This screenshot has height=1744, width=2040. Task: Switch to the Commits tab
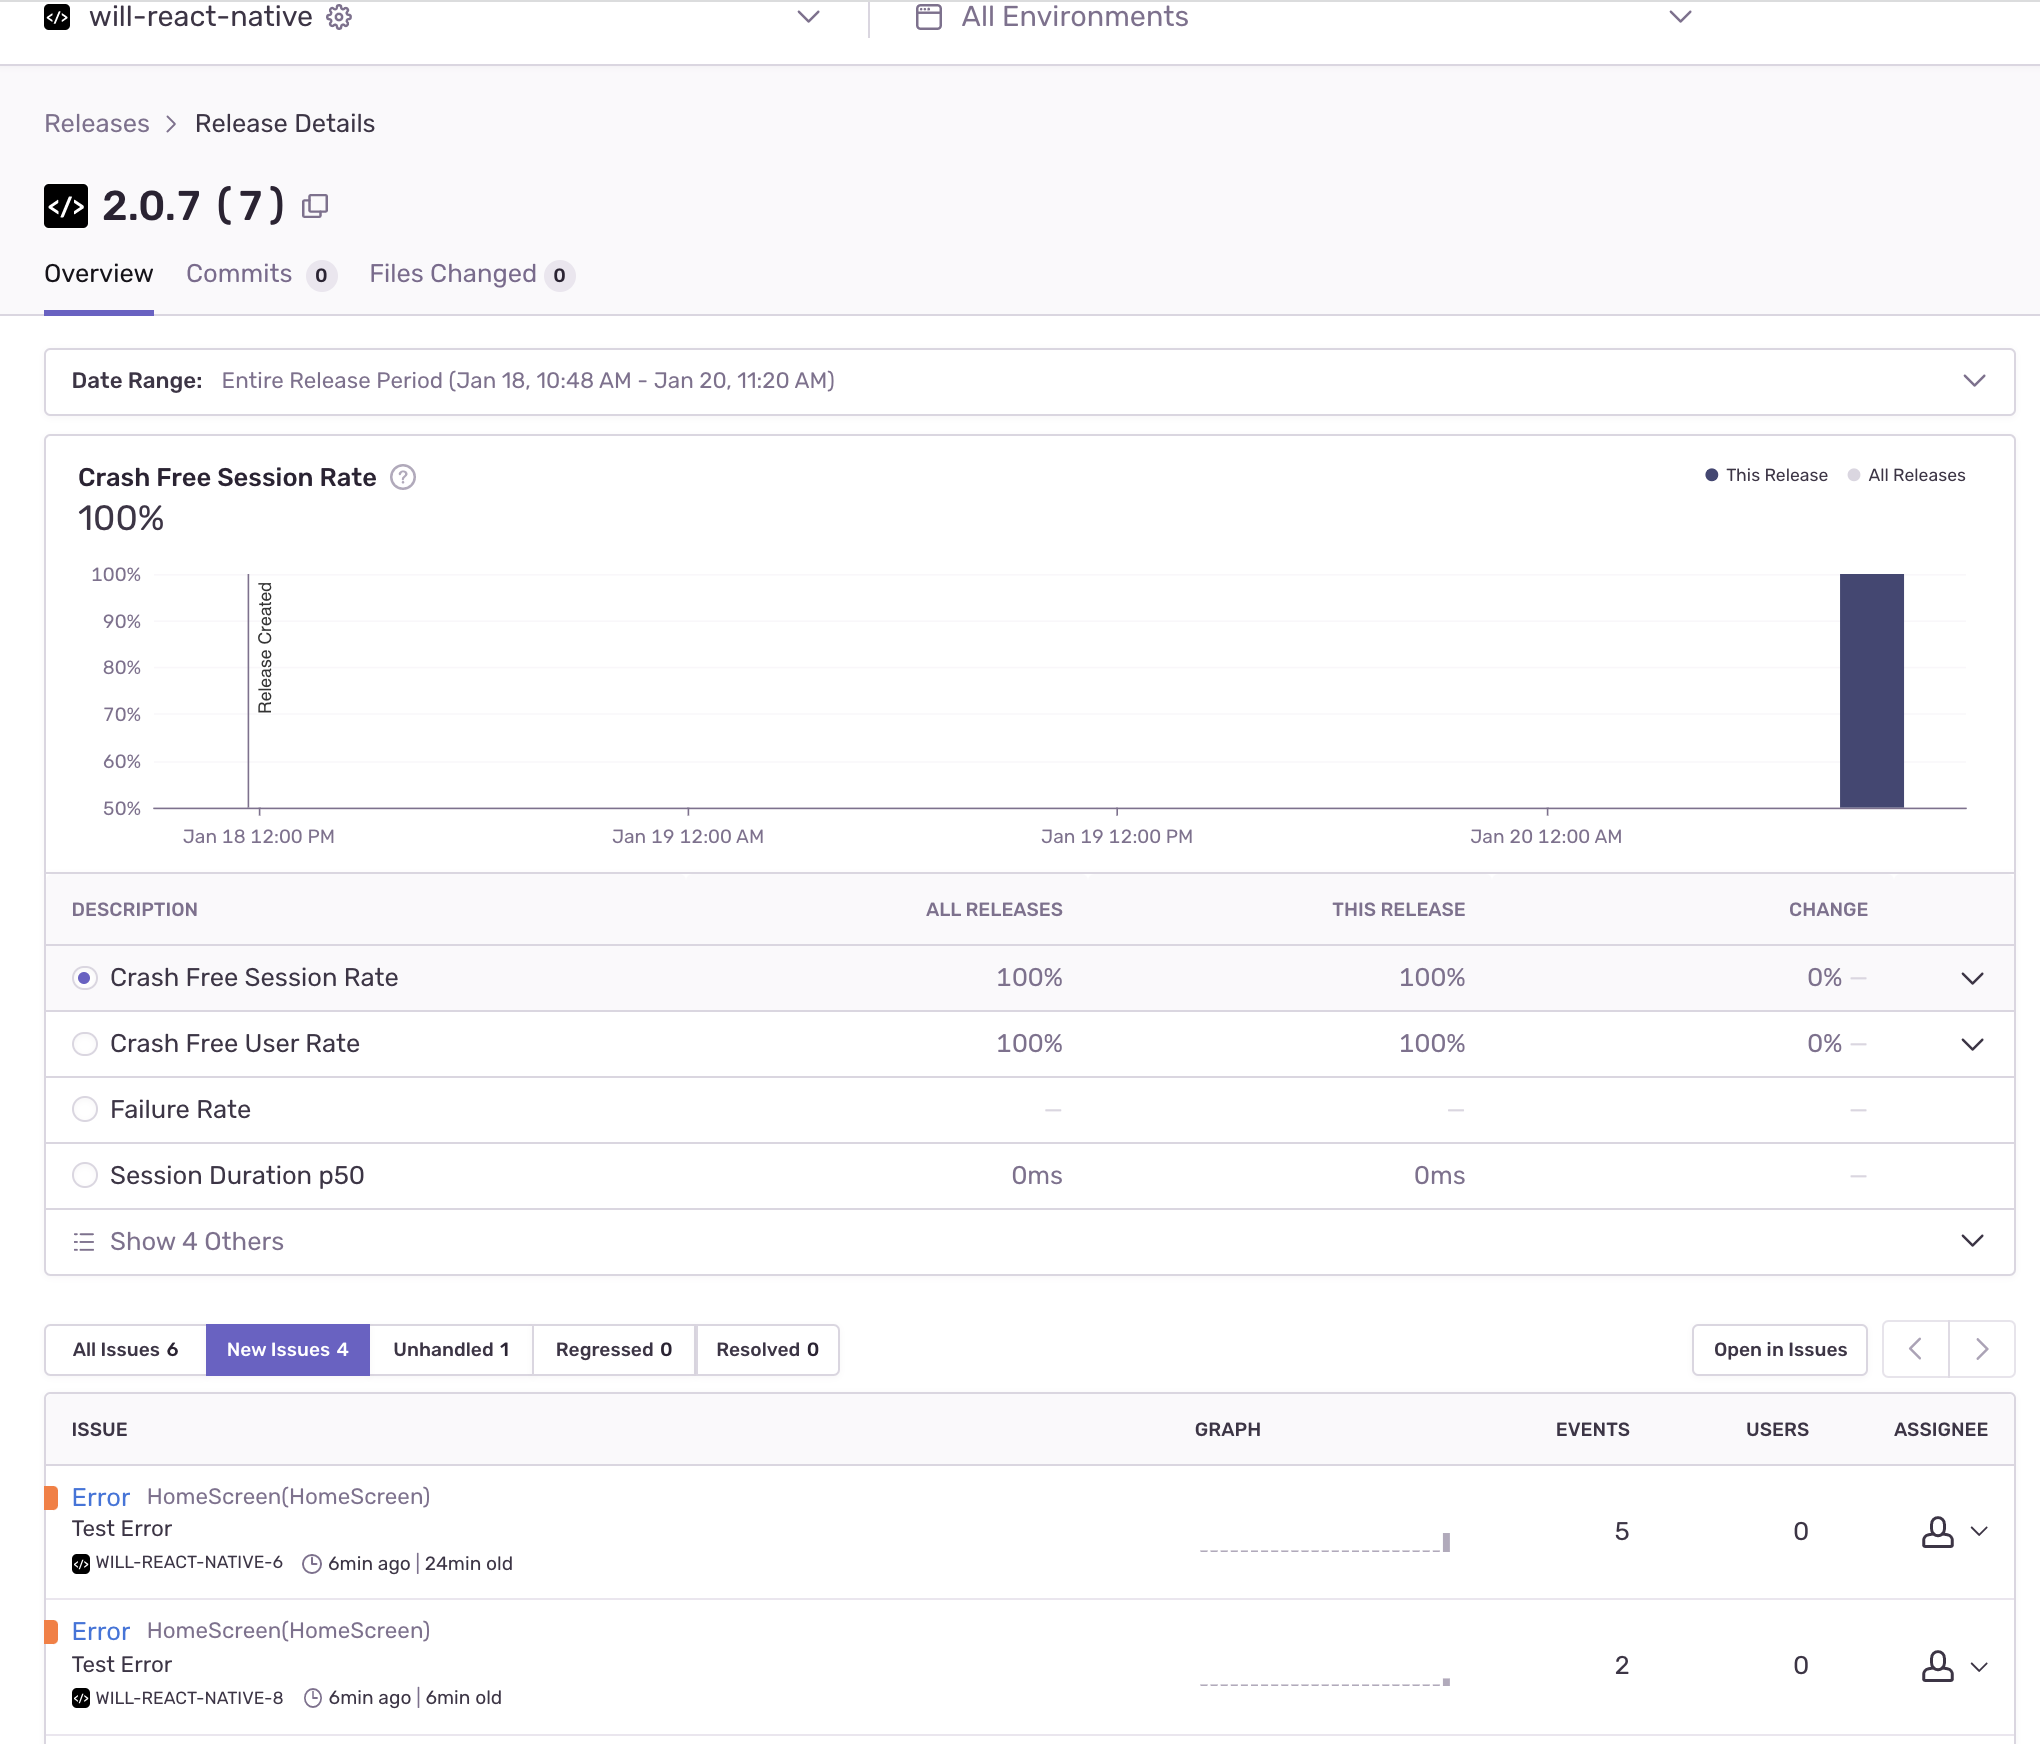click(x=240, y=274)
